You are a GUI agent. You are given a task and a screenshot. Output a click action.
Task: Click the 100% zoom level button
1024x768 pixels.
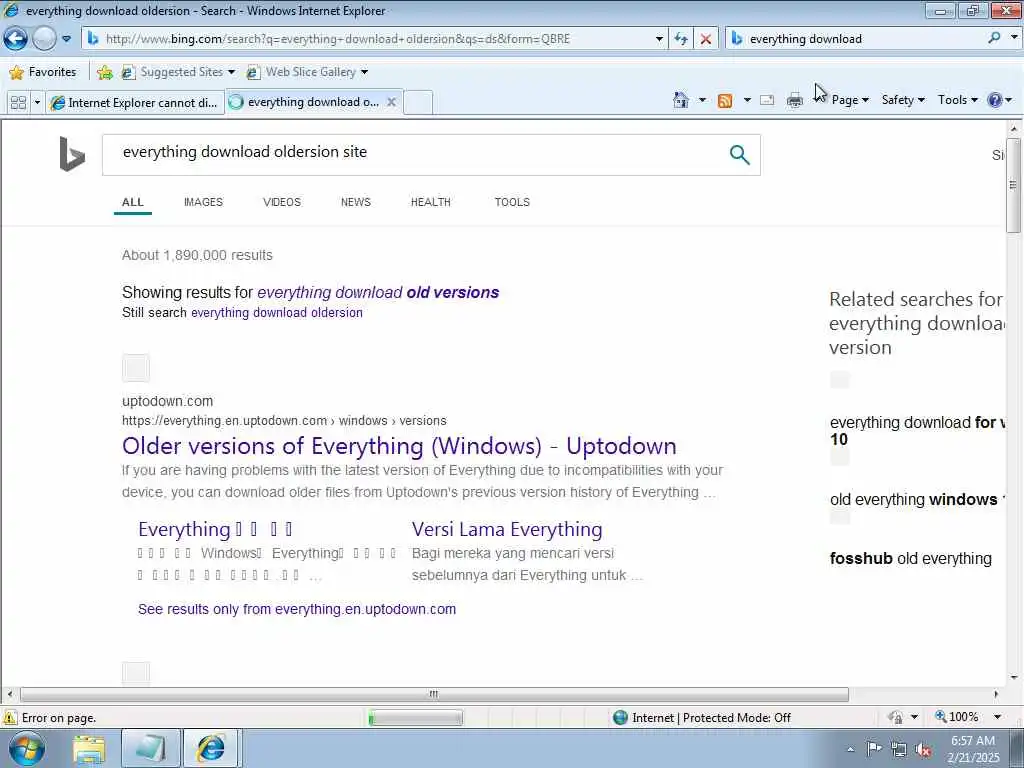(957, 717)
